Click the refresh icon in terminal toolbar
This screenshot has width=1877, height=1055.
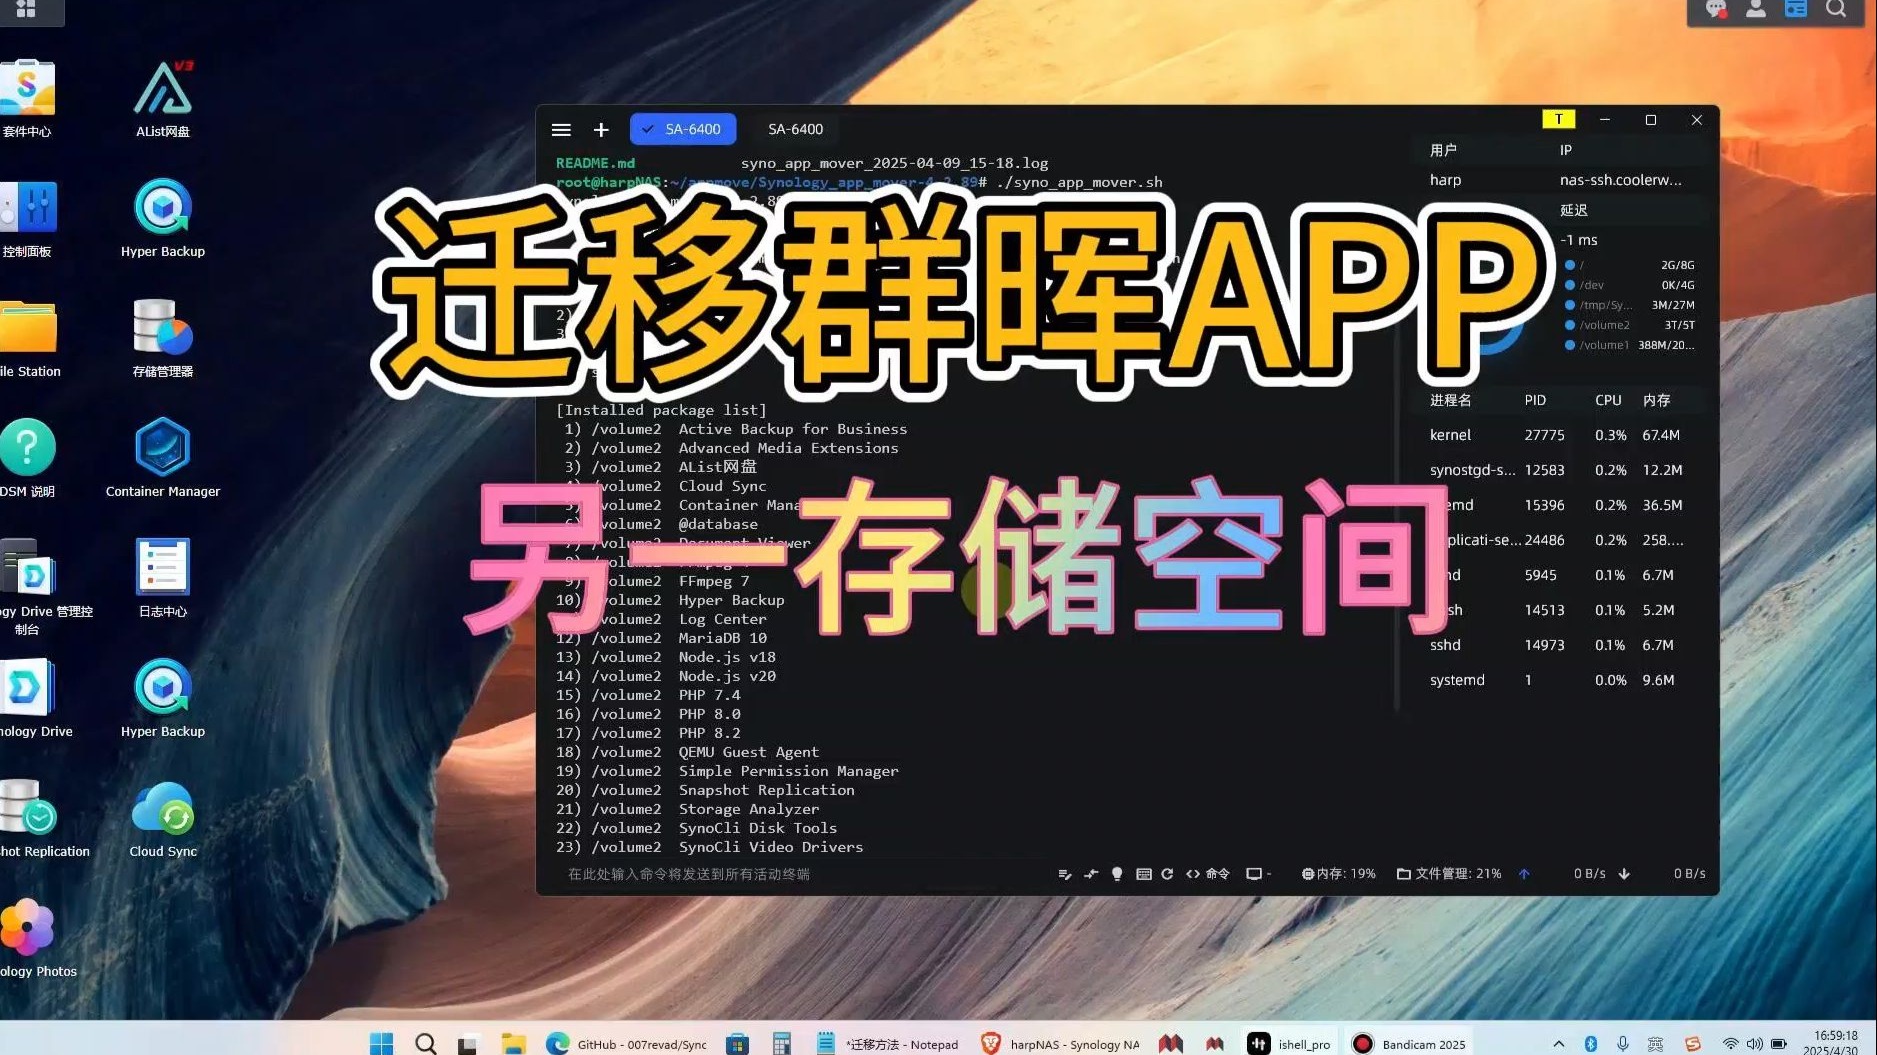1167,874
